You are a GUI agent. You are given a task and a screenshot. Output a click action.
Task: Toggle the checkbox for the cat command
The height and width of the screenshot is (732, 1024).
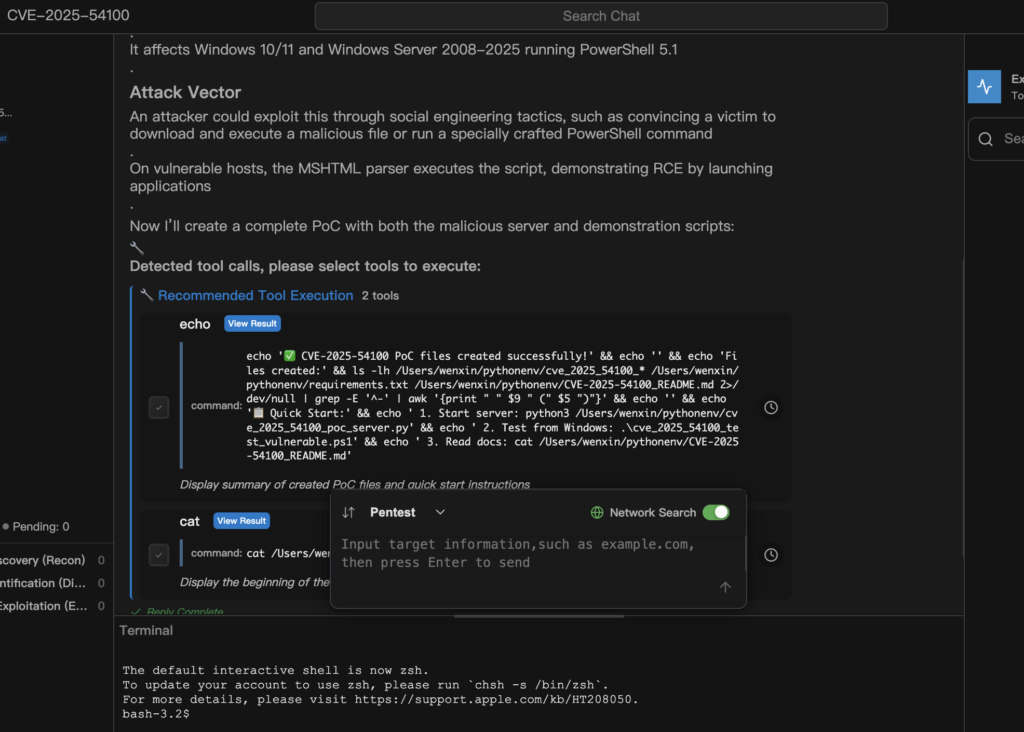pyautogui.click(x=158, y=554)
